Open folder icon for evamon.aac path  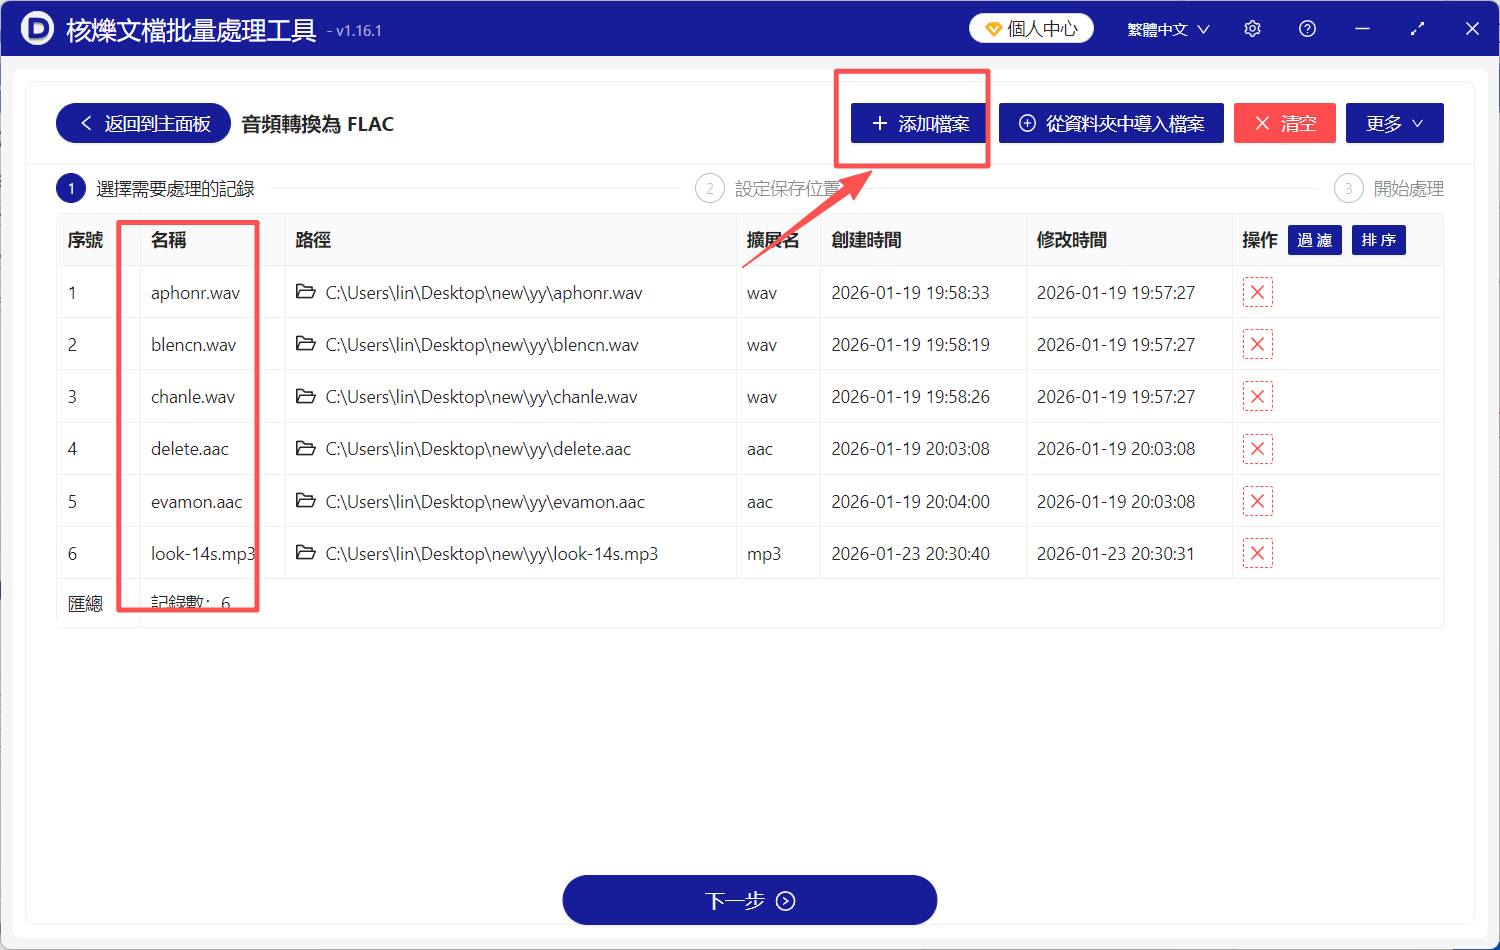click(306, 501)
